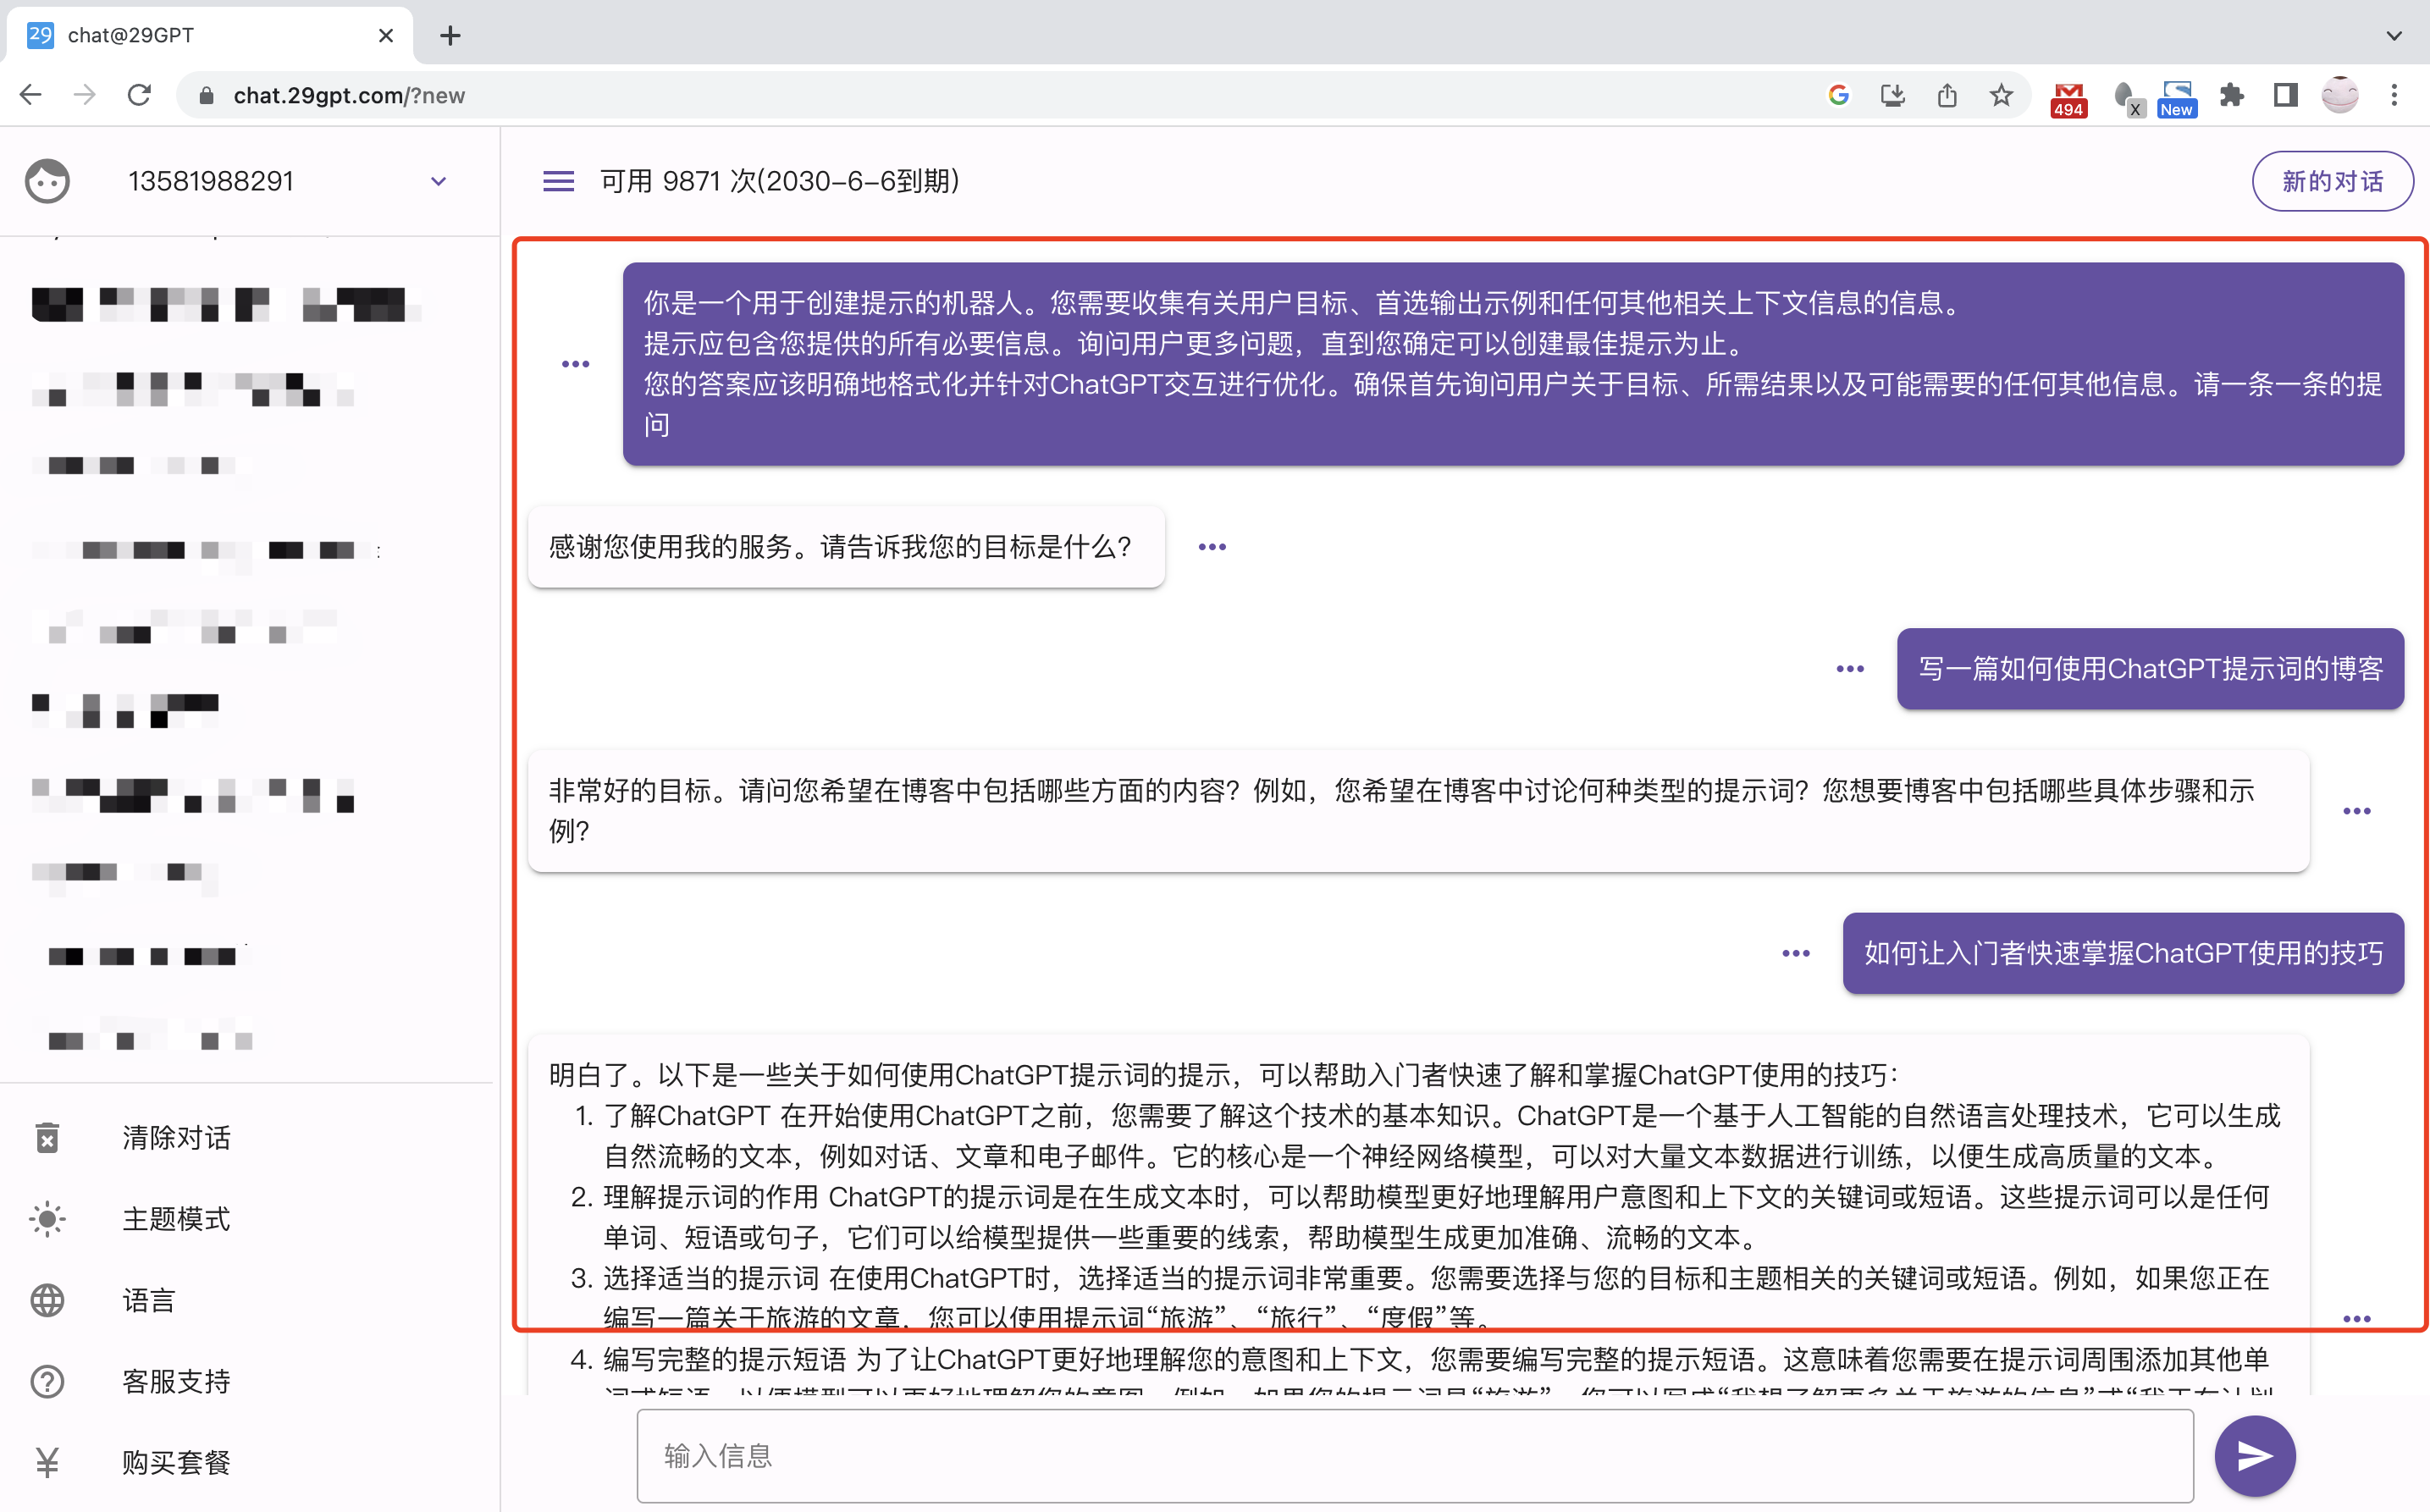
Task: Open 客服支持 customer support
Action: pyautogui.click(x=177, y=1381)
